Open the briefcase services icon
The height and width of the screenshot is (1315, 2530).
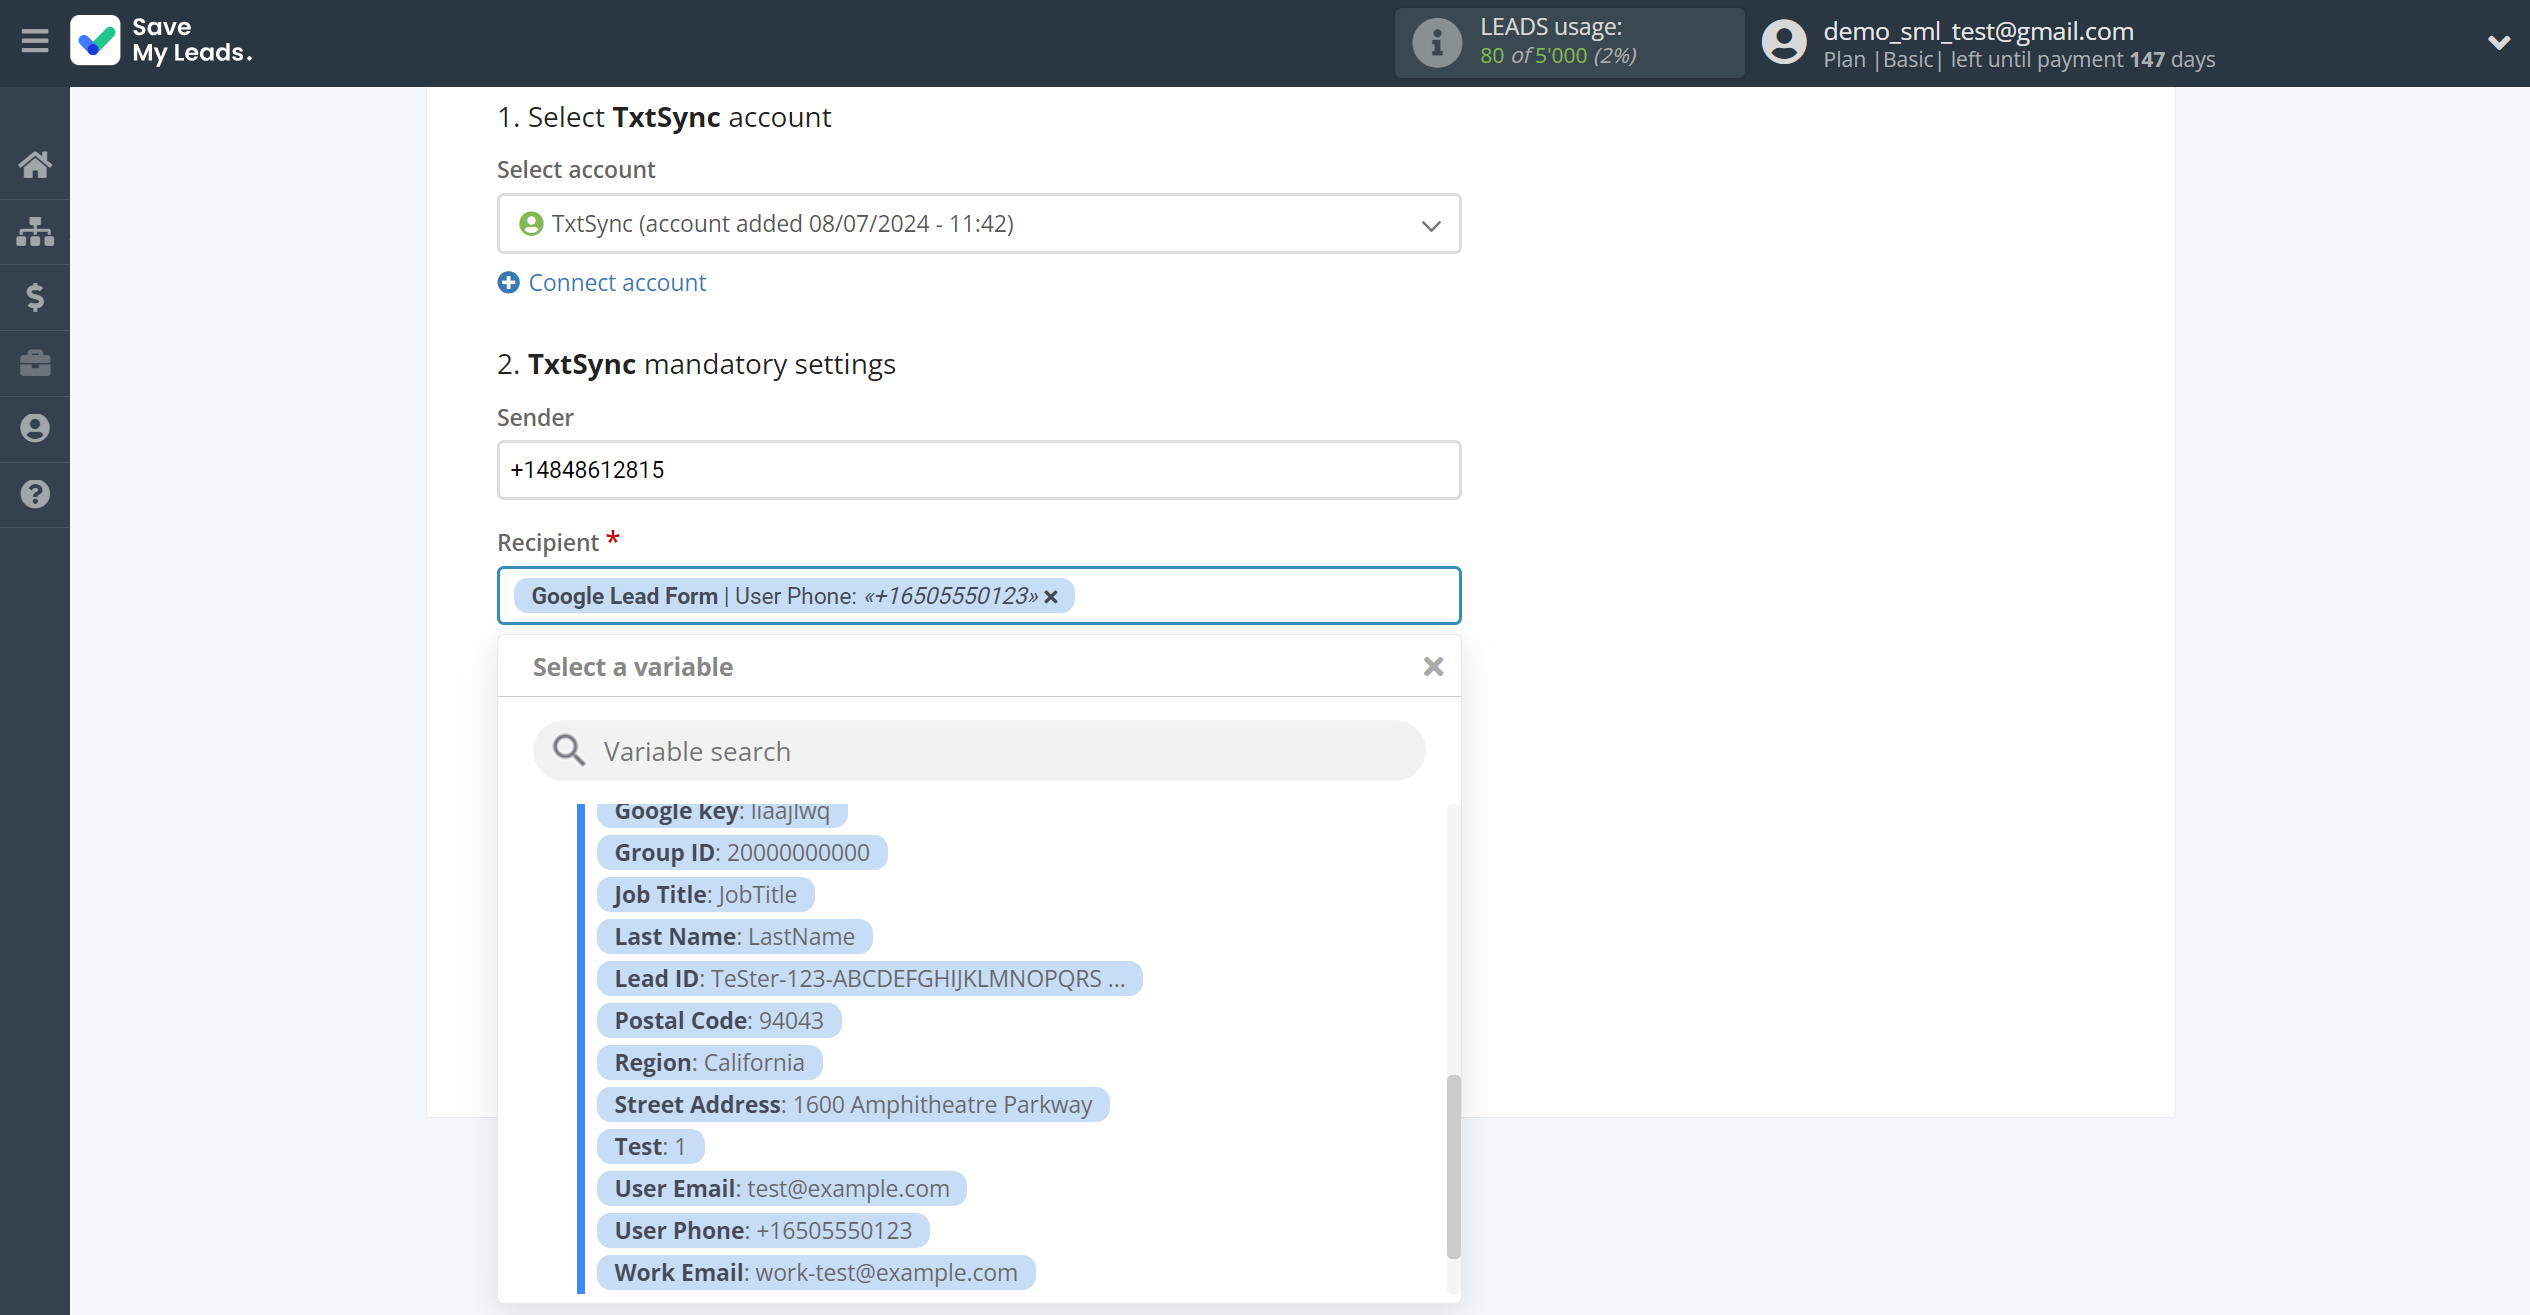point(35,363)
